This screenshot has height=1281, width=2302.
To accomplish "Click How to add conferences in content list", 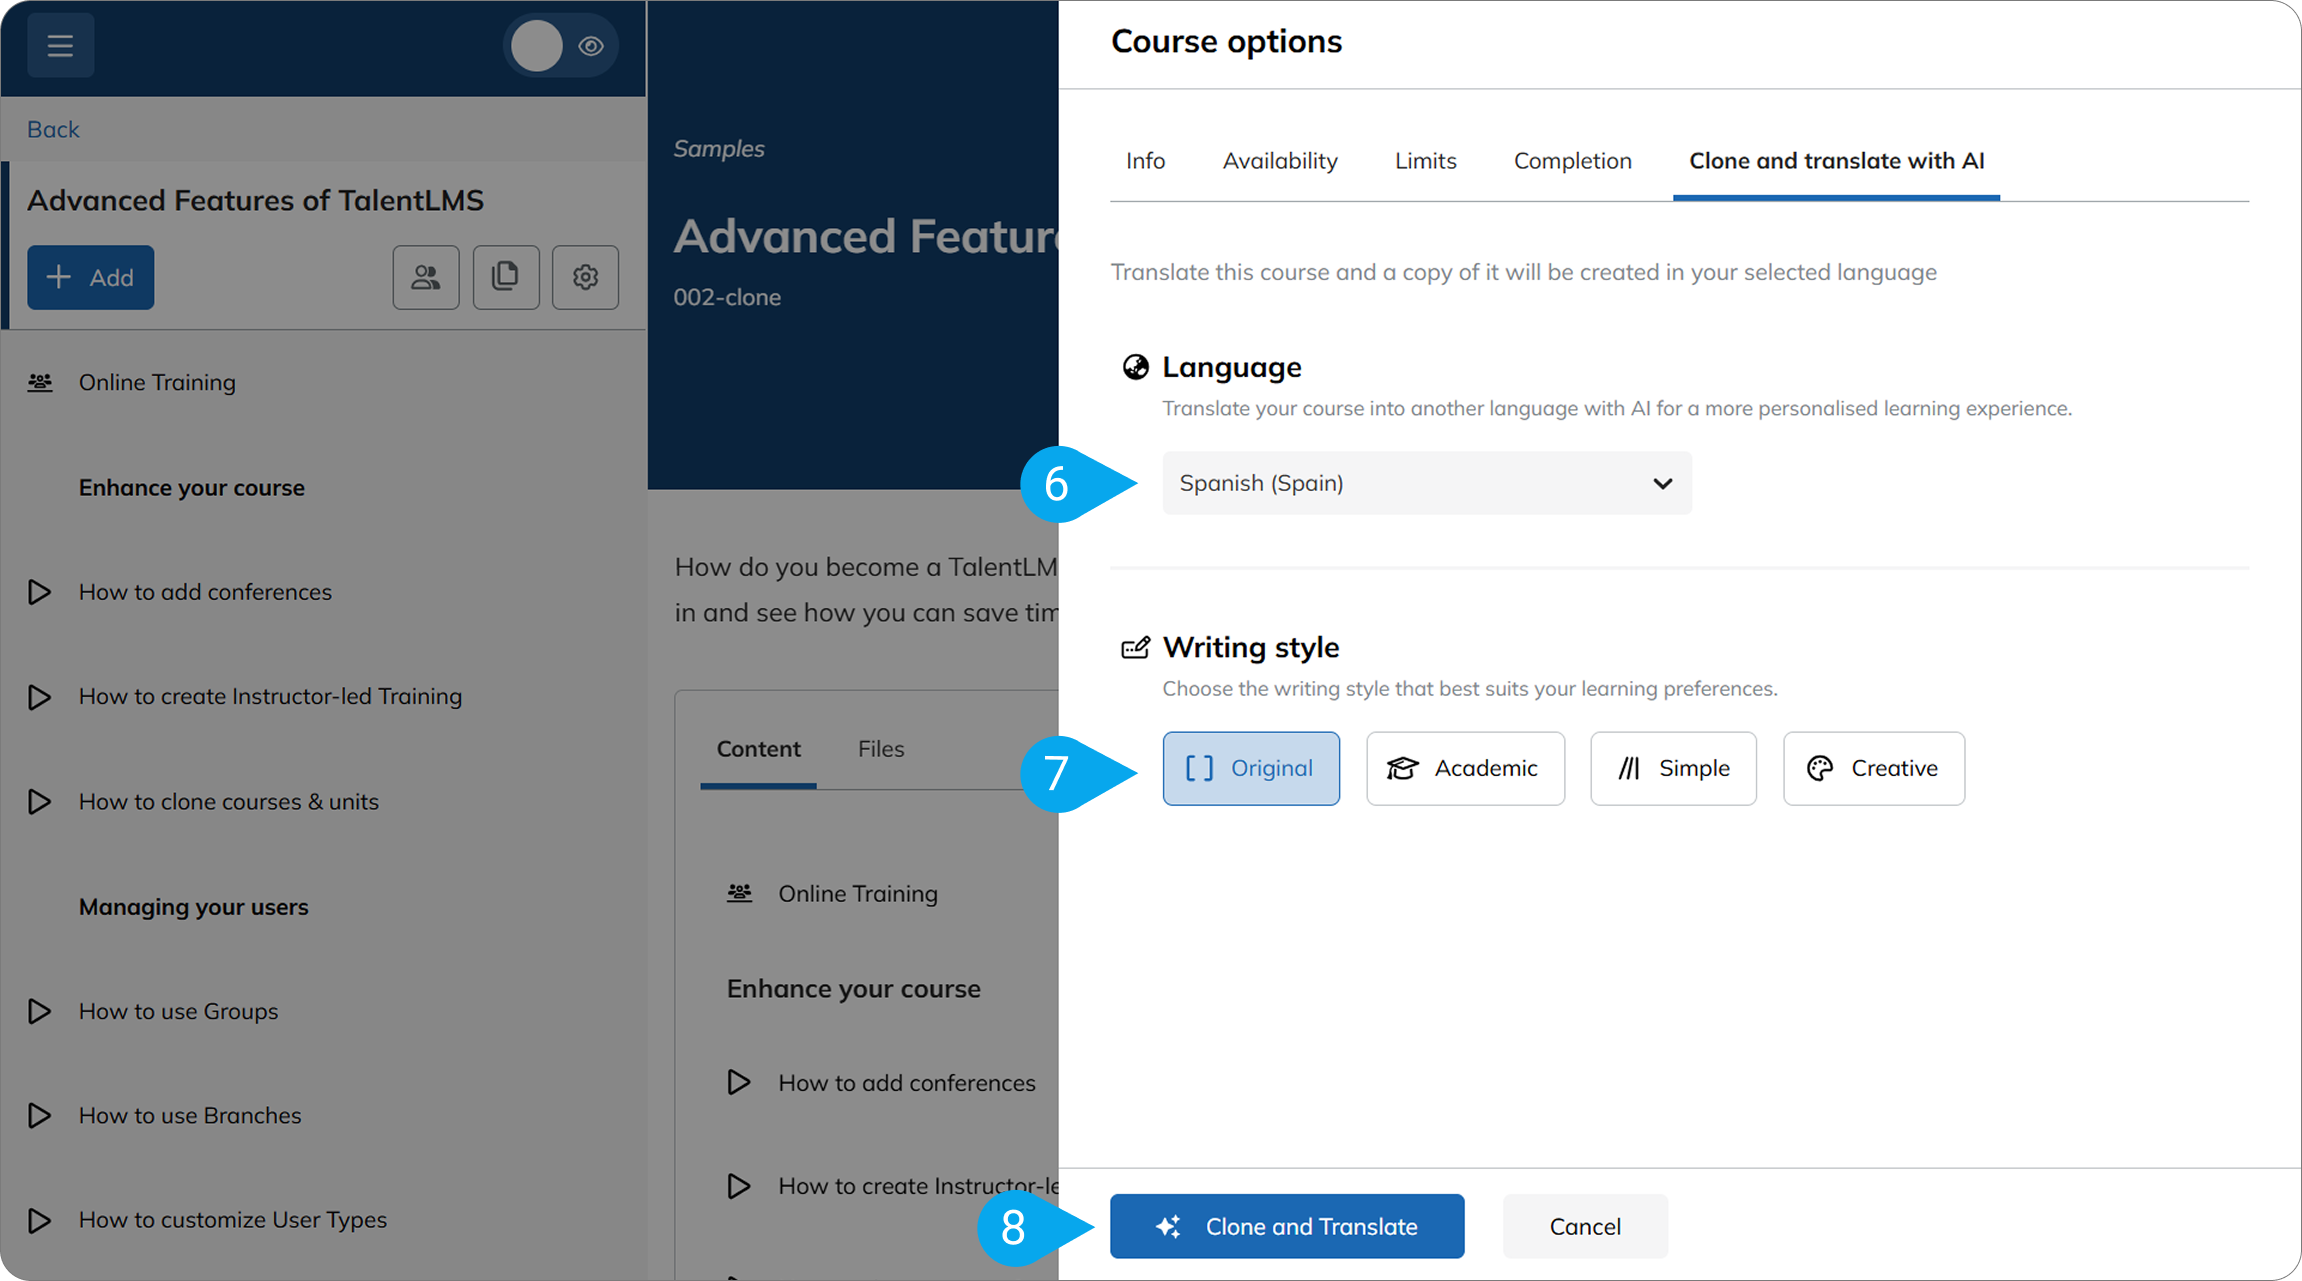I will tap(907, 1083).
